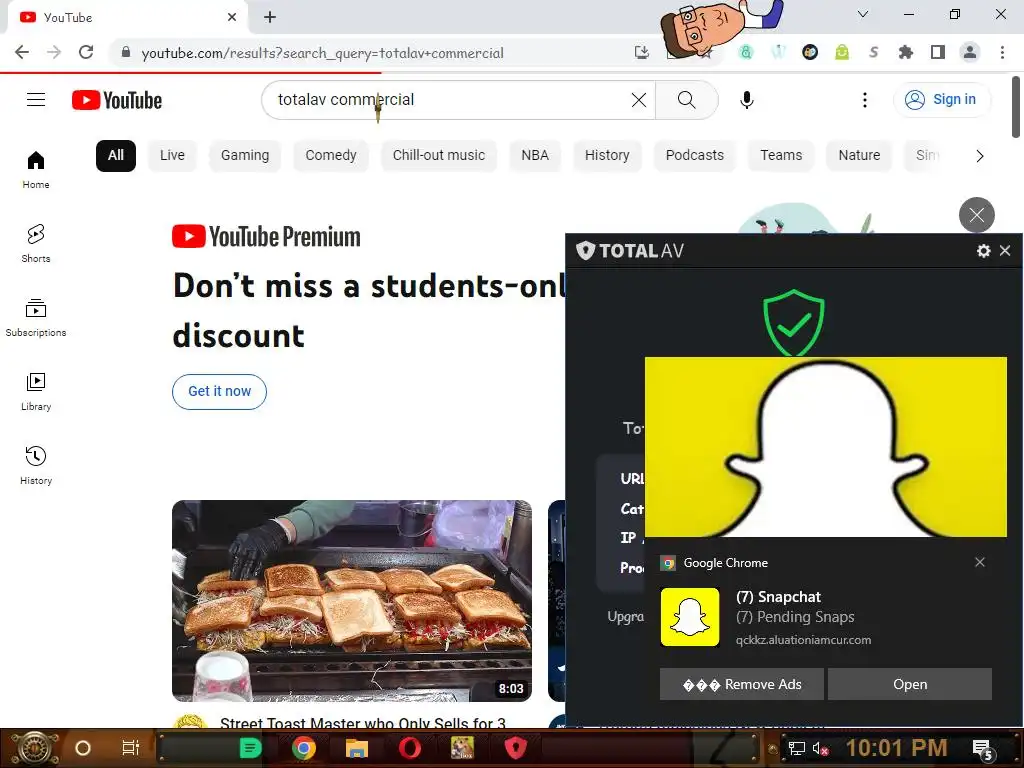
Task: Select the Nature filter chip
Action: [859, 155]
